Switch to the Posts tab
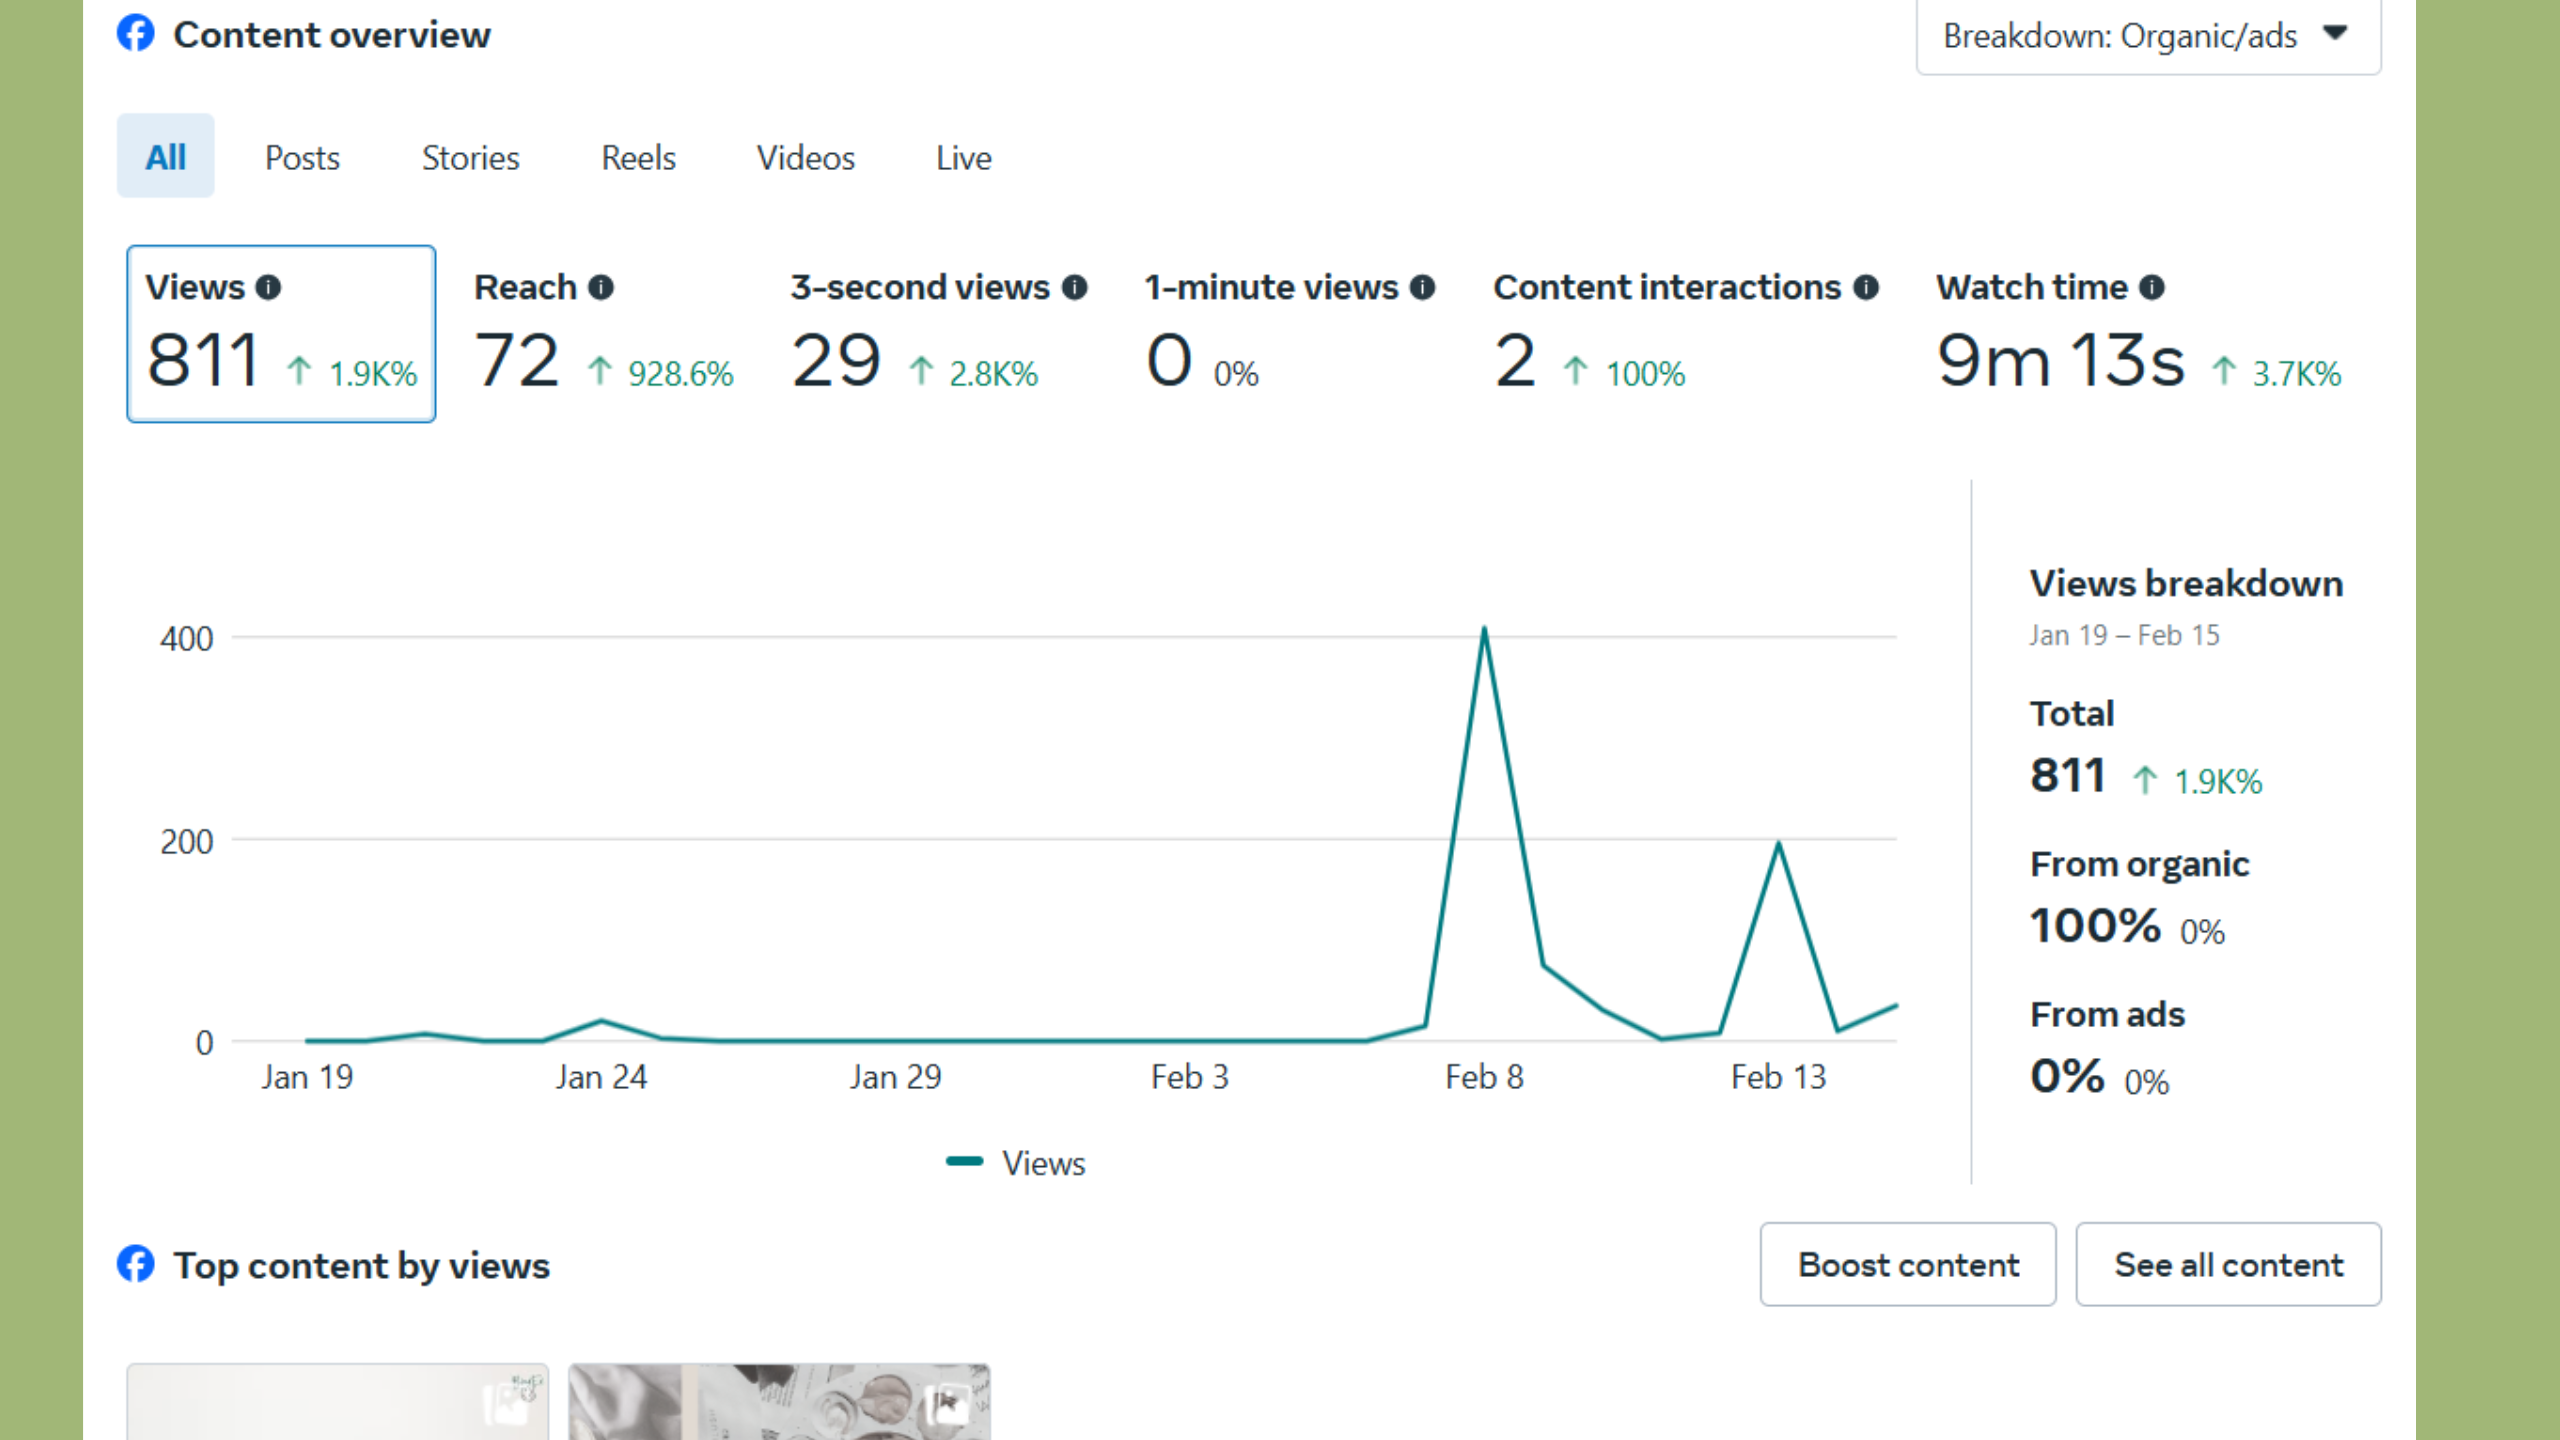2560x1440 pixels. tap(302, 157)
